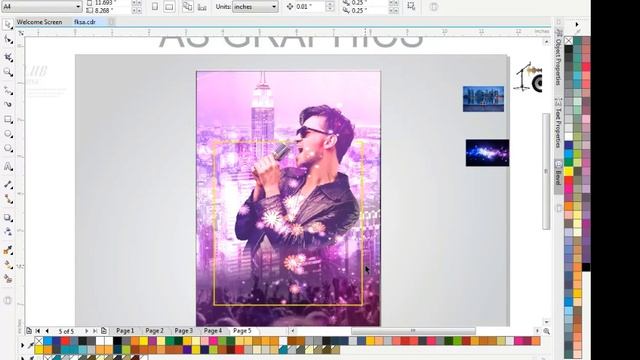Go to the first page
Viewport: 640px width, 360px height.
tap(38, 331)
